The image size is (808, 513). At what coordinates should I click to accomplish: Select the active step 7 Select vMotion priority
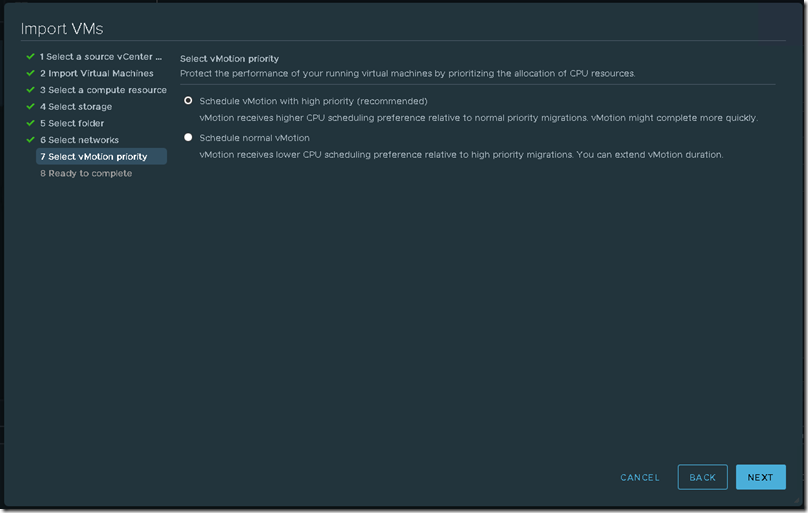point(102,157)
